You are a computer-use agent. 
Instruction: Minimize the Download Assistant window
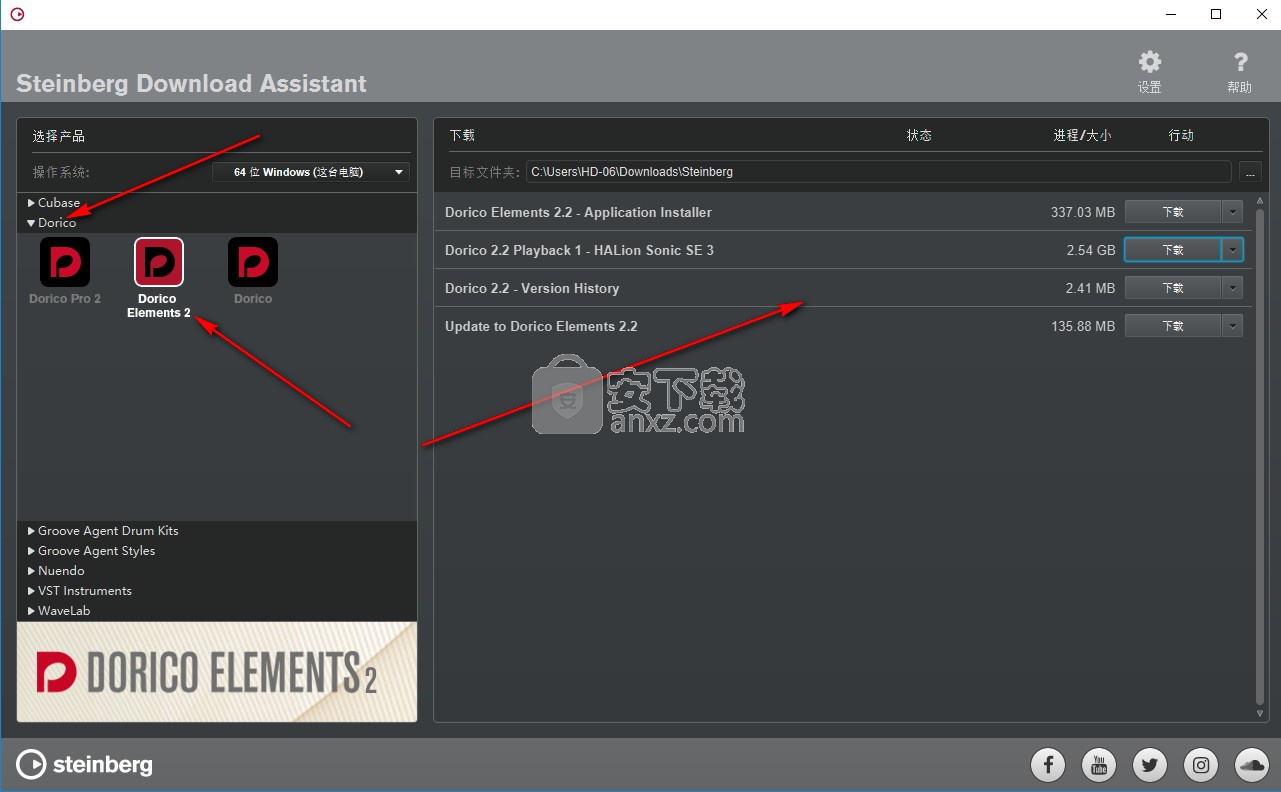click(1171, 14)
